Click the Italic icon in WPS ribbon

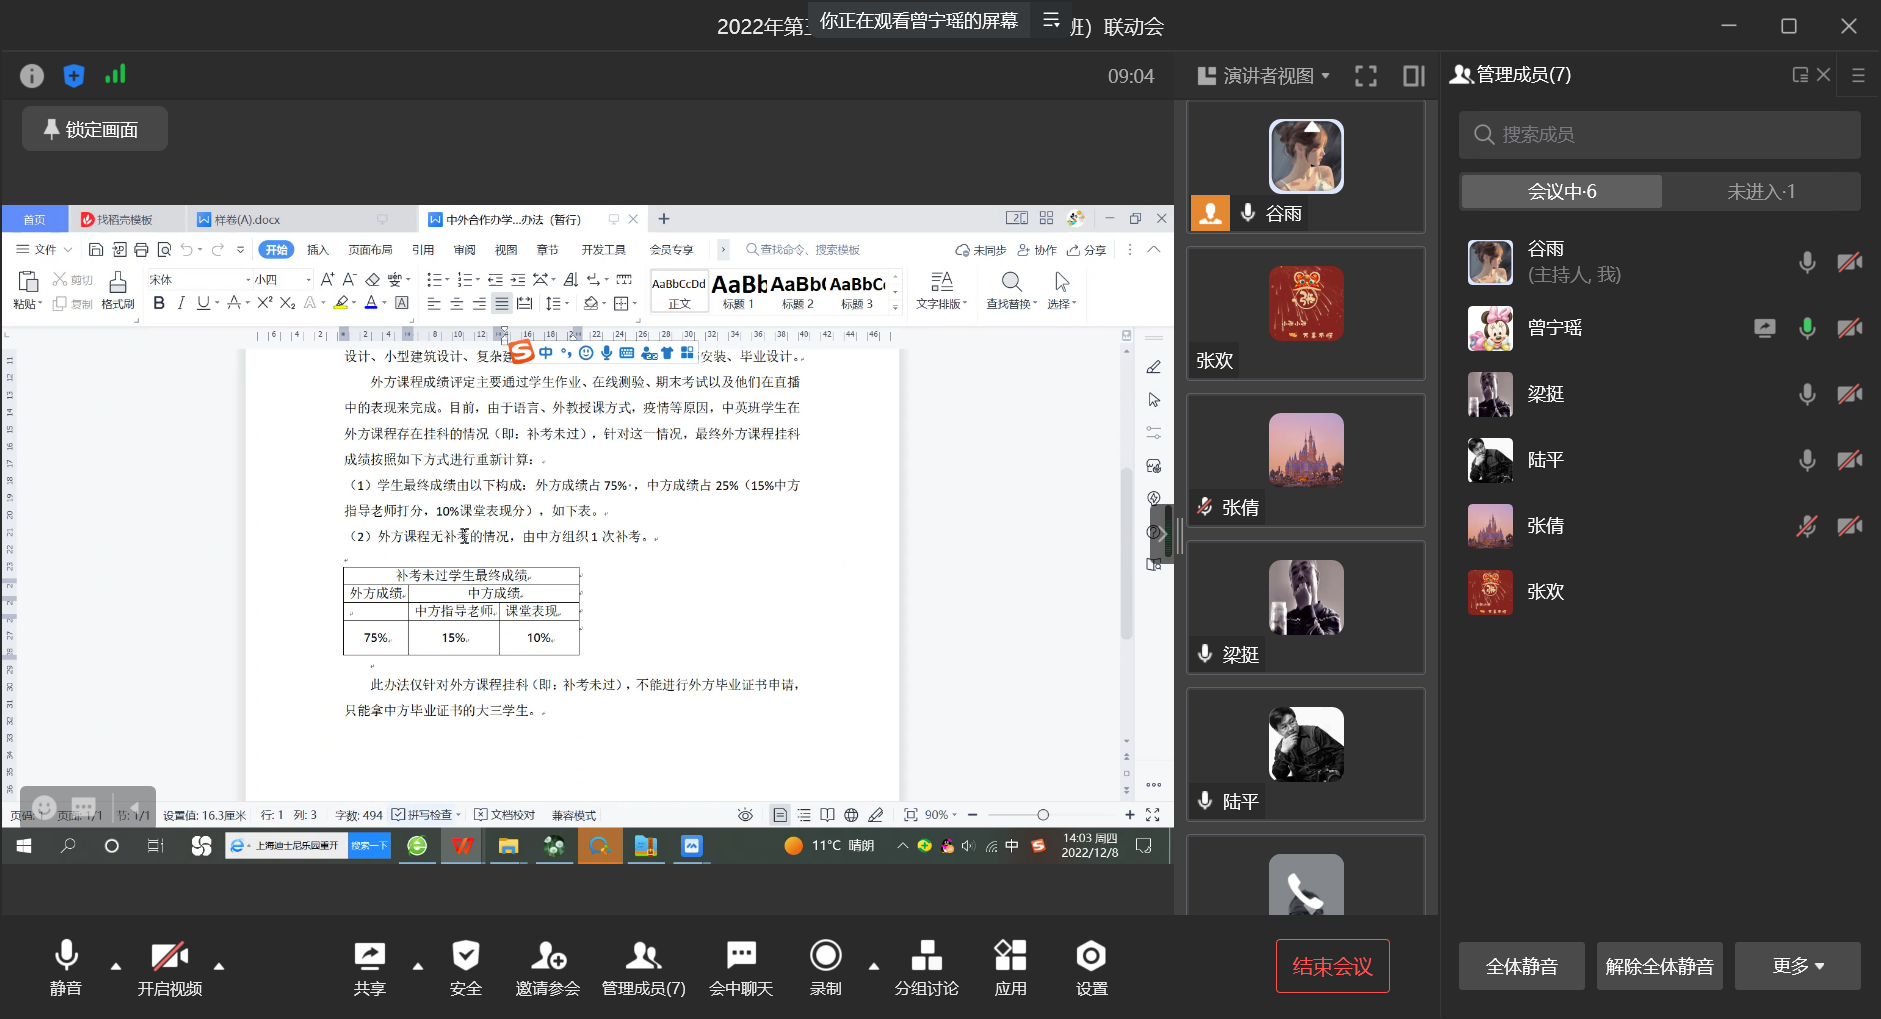pyautogui.click(x=181, y=303)
